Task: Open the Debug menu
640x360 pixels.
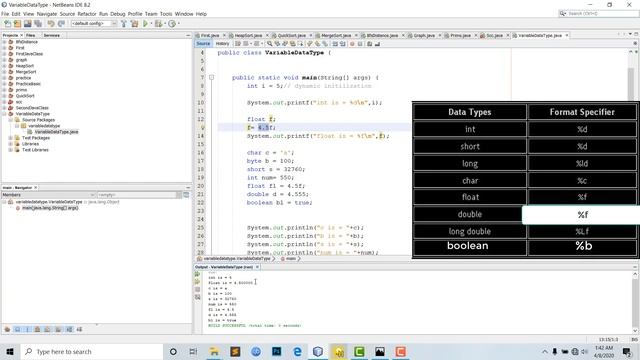Action: [118, 14]
